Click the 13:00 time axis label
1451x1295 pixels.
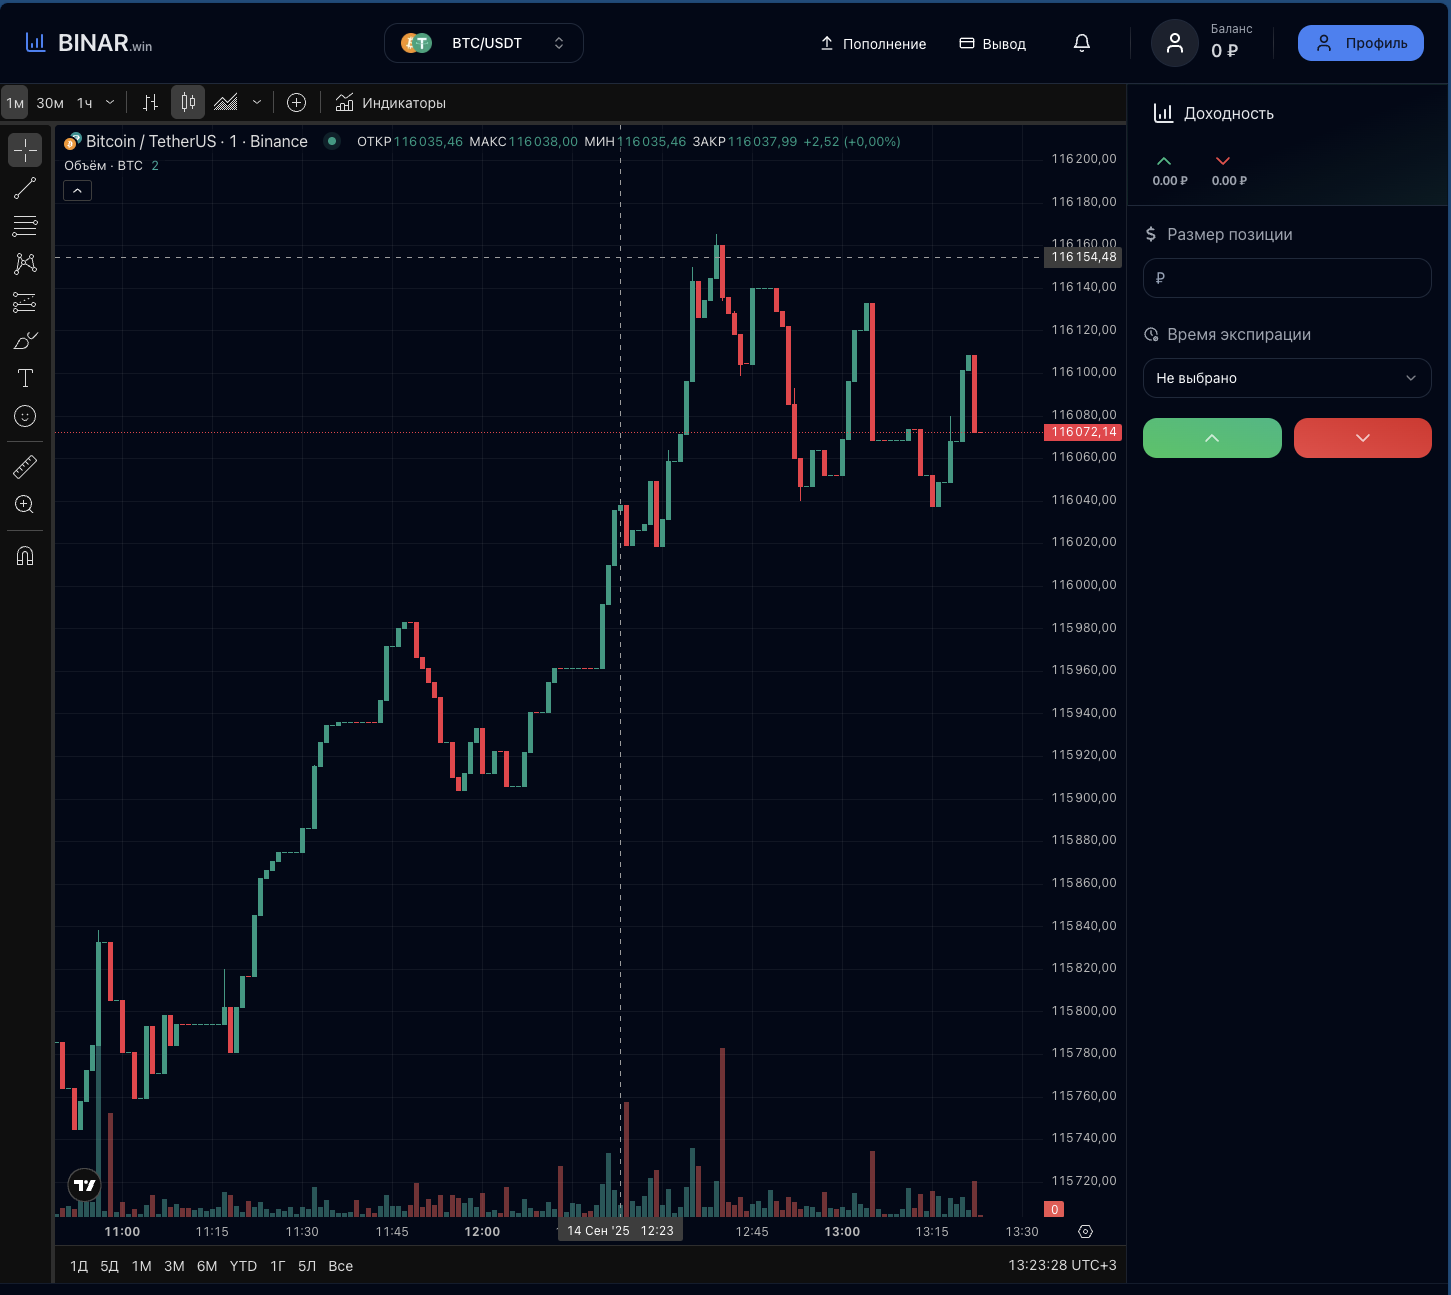tap(842, 1231)
